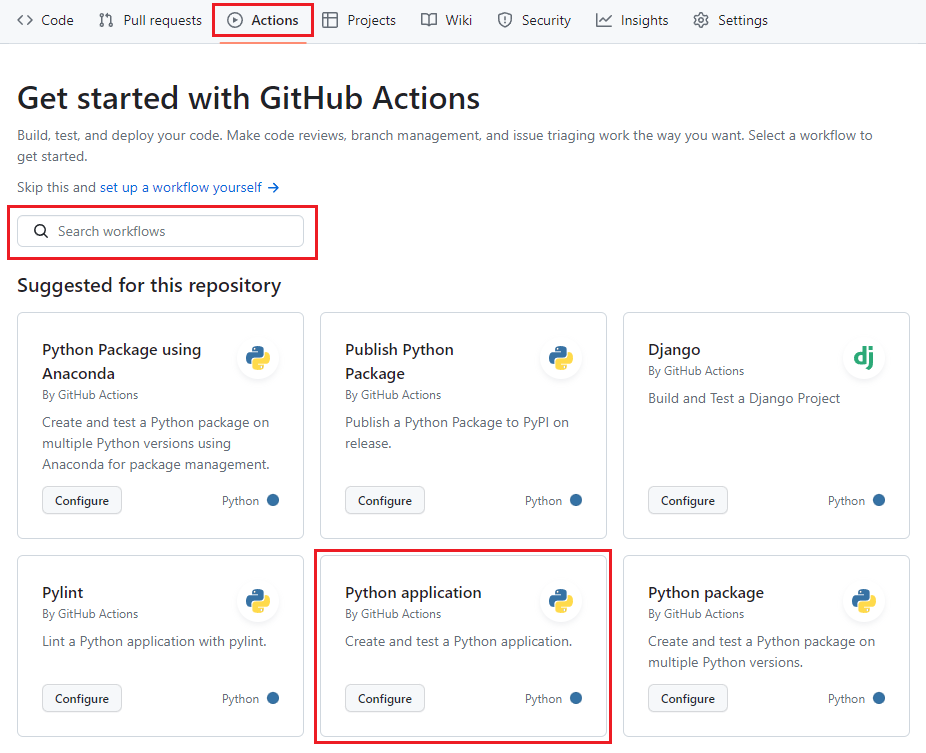
Task: Open the repository Settings tab
Action: 731,20
